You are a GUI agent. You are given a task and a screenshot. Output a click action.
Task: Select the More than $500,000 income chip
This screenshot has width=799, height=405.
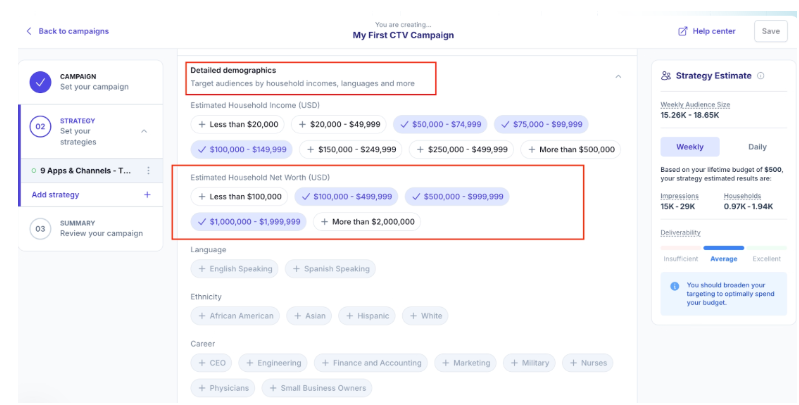point(571,150)
